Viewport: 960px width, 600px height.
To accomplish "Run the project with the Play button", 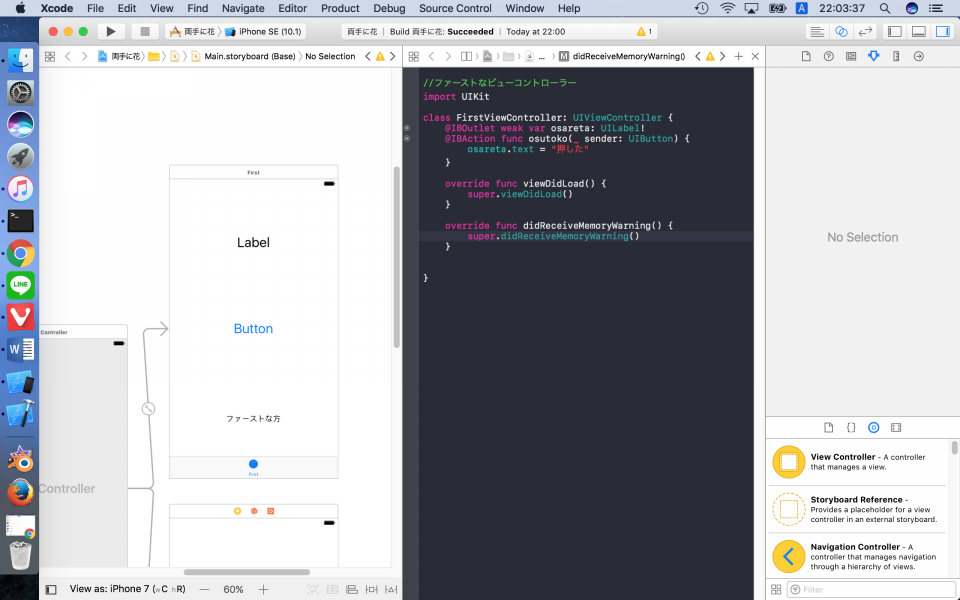I will point(111,31).
